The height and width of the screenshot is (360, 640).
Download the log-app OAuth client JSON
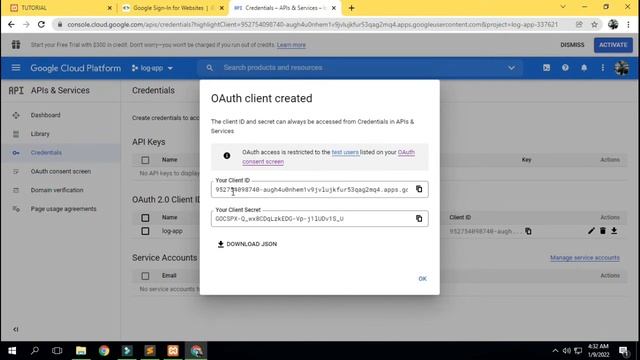tap(614, 231)
